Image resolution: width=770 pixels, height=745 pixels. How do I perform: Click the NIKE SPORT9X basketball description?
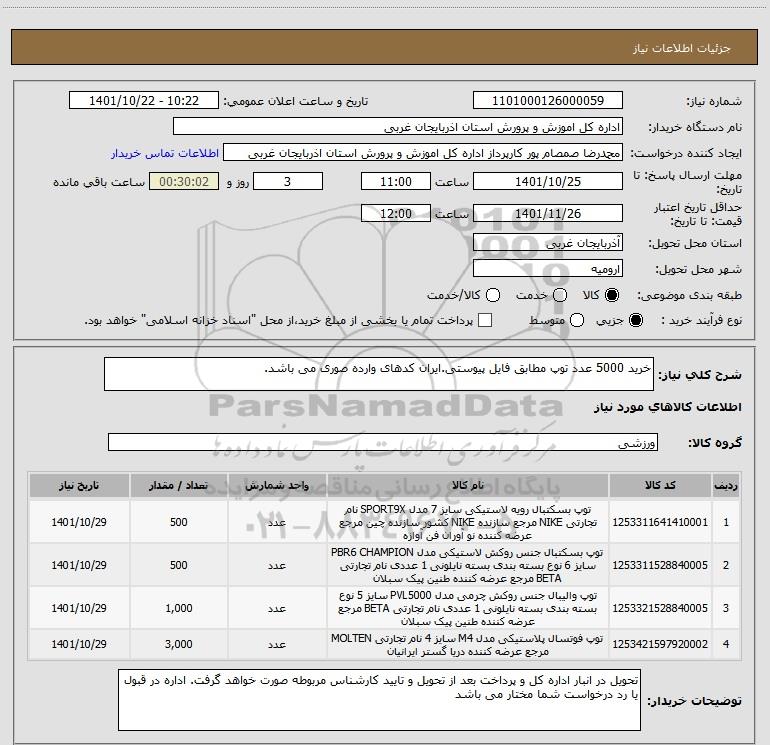(468, 522)
